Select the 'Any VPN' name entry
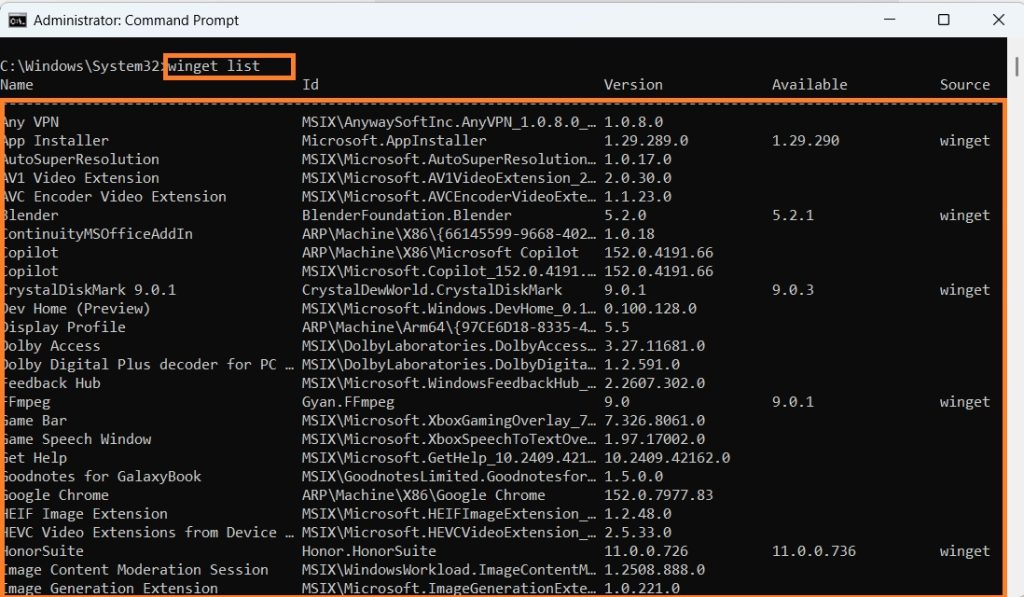 click(31, 122)
